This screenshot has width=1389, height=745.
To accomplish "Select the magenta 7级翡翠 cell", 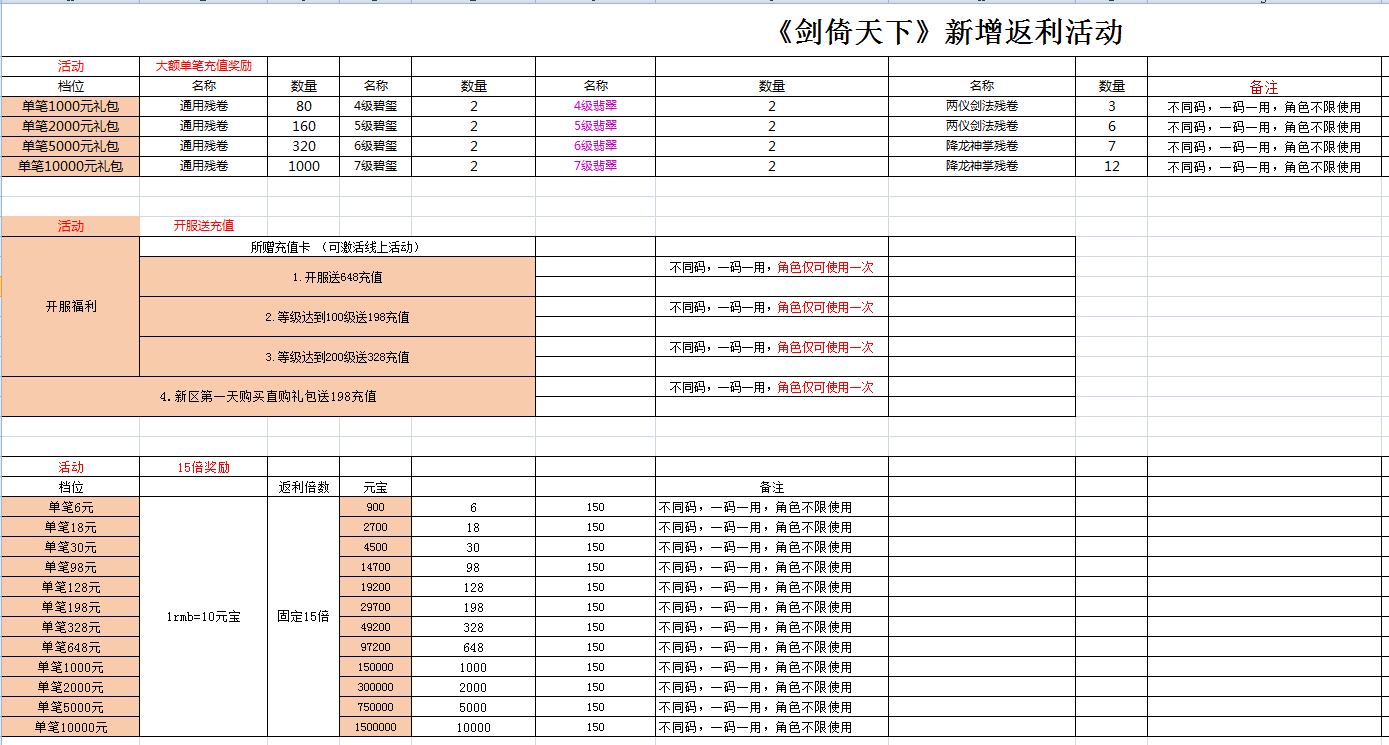I will click(595, 166).
